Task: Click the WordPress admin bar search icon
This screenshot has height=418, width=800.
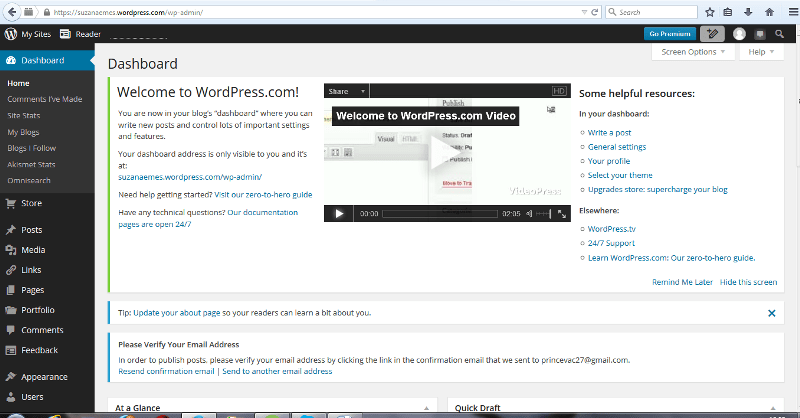Action: tap(780, 33)
